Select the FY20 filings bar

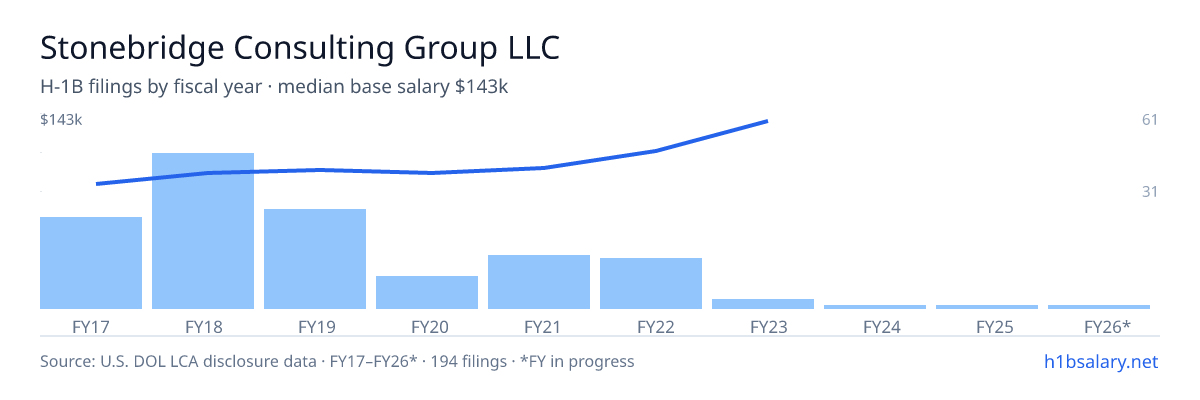[x=427, y=292]
